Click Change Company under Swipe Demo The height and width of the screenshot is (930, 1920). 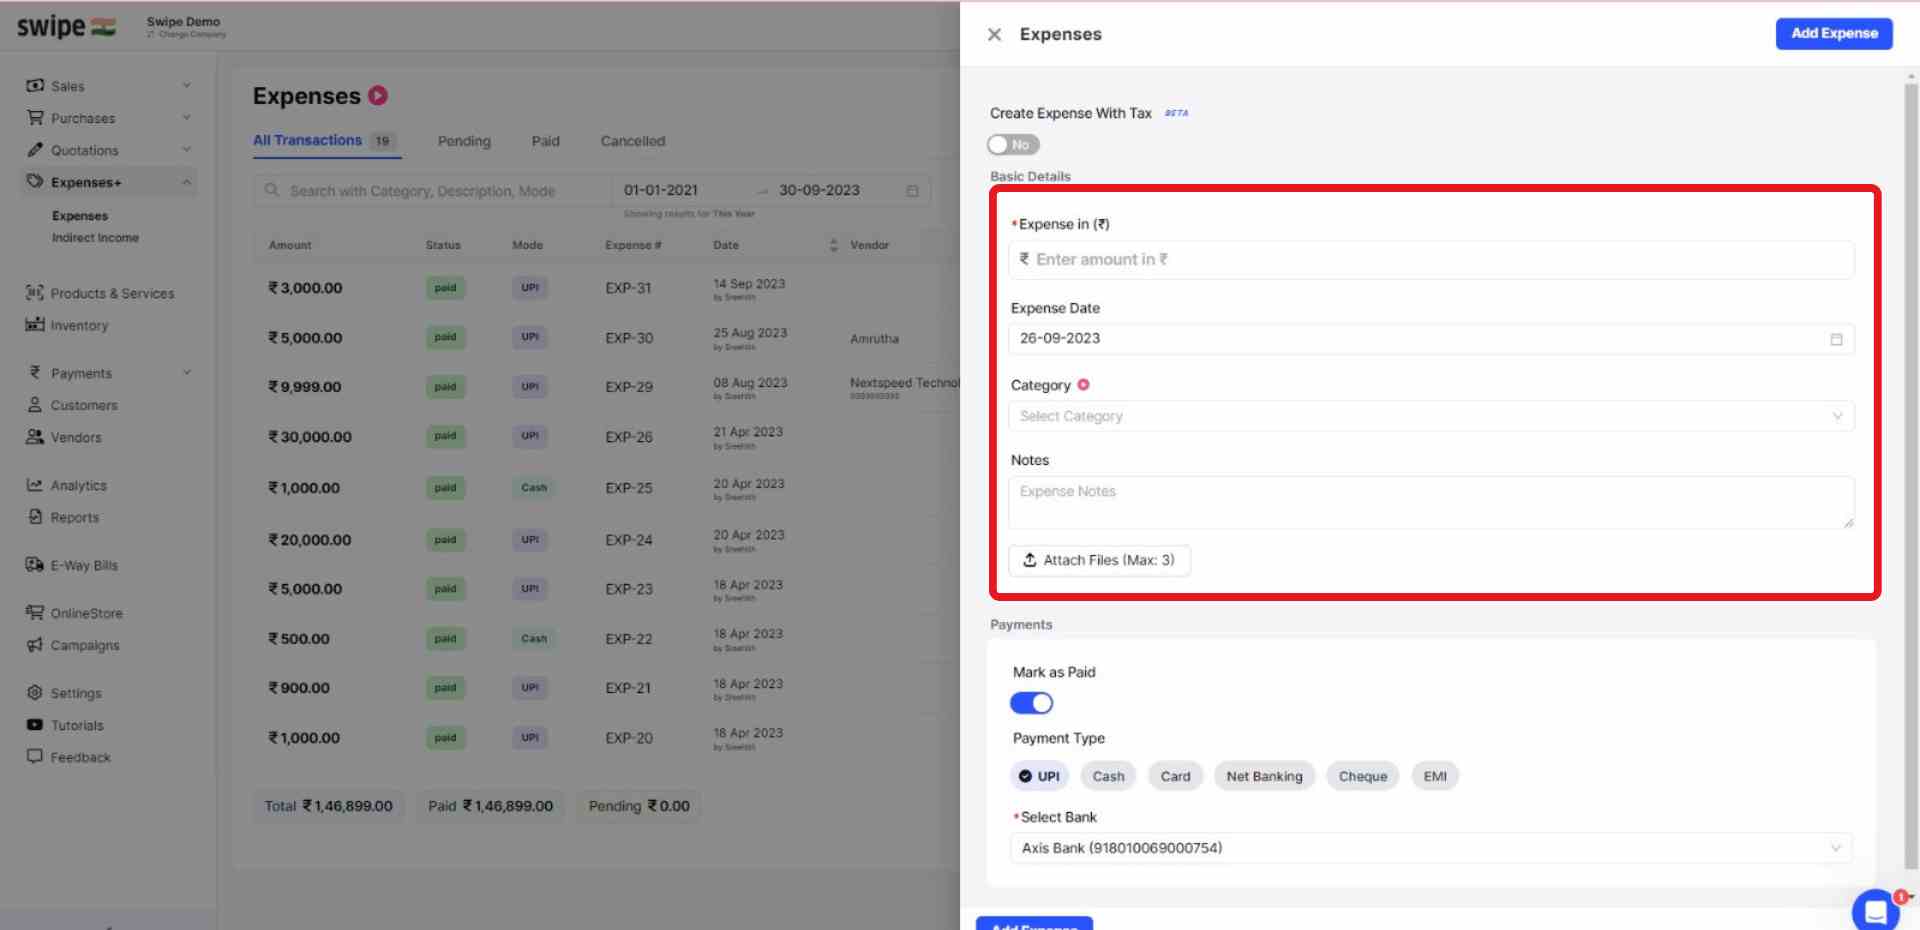(x=186, y=35)
